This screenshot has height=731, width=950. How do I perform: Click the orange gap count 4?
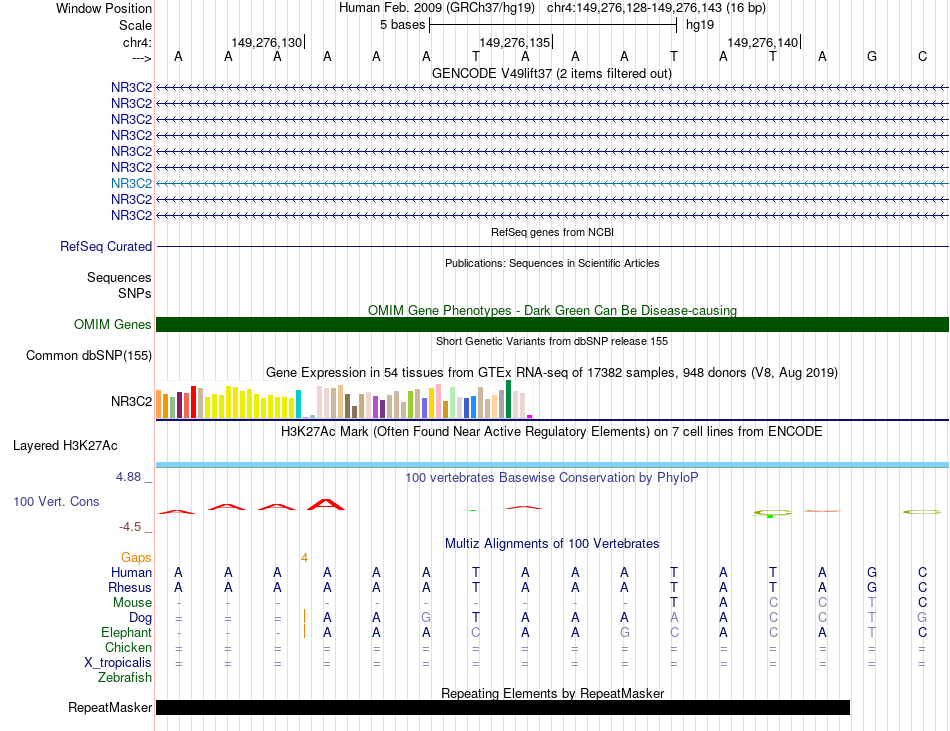coord(304,558)
